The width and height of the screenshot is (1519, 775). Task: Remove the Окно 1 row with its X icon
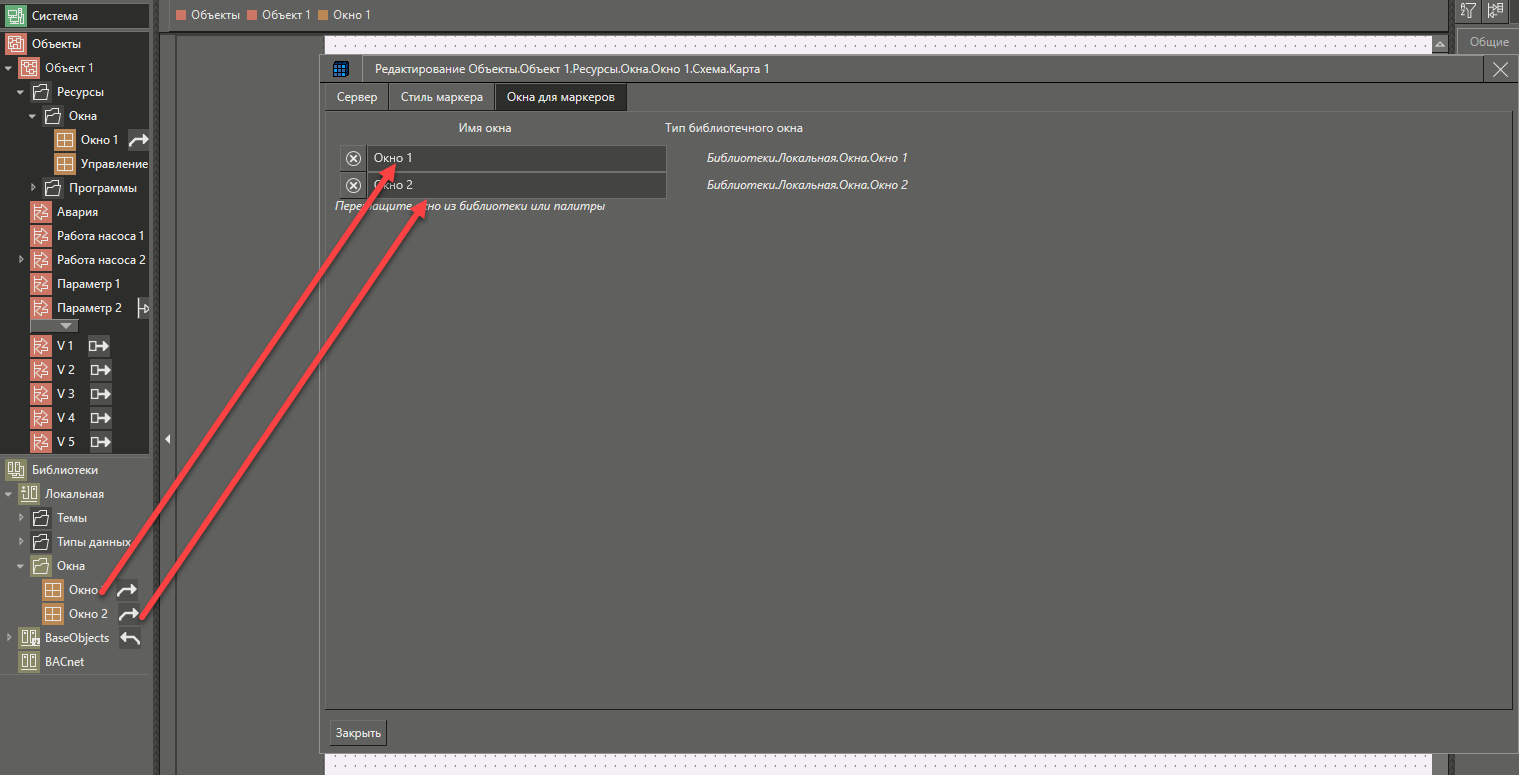coord(353,159)
